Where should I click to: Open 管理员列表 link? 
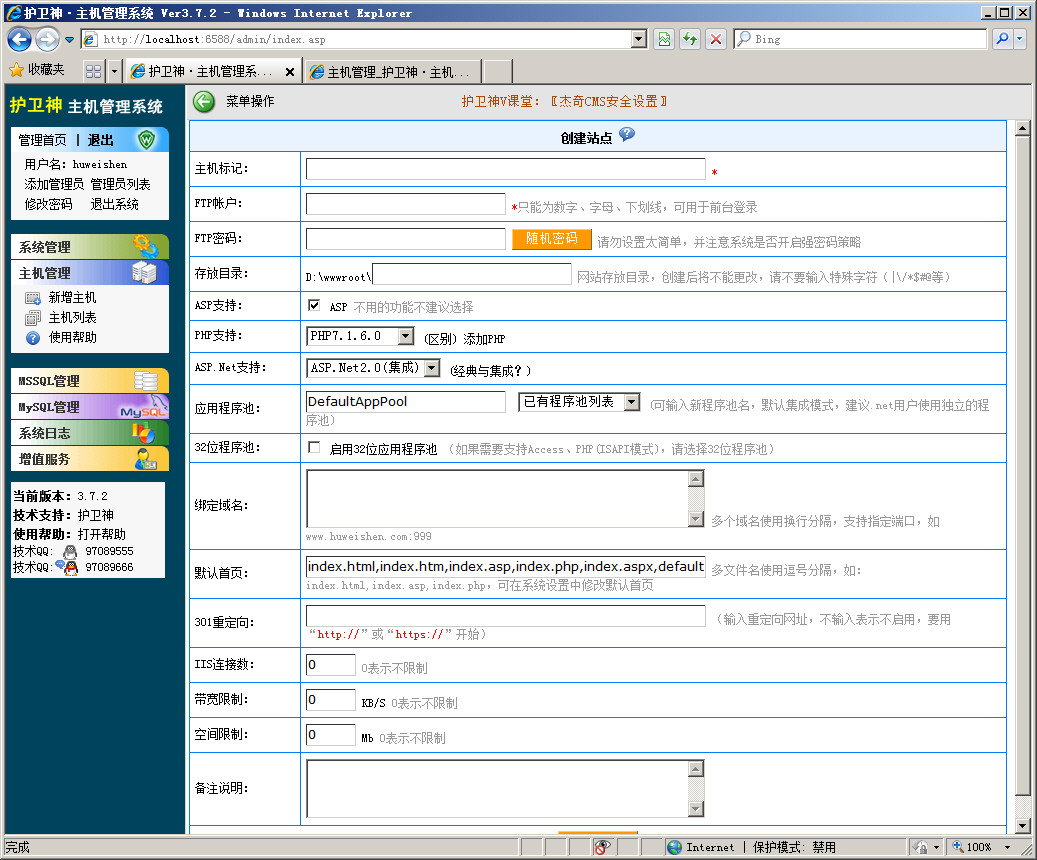click(x=120, y=184)
